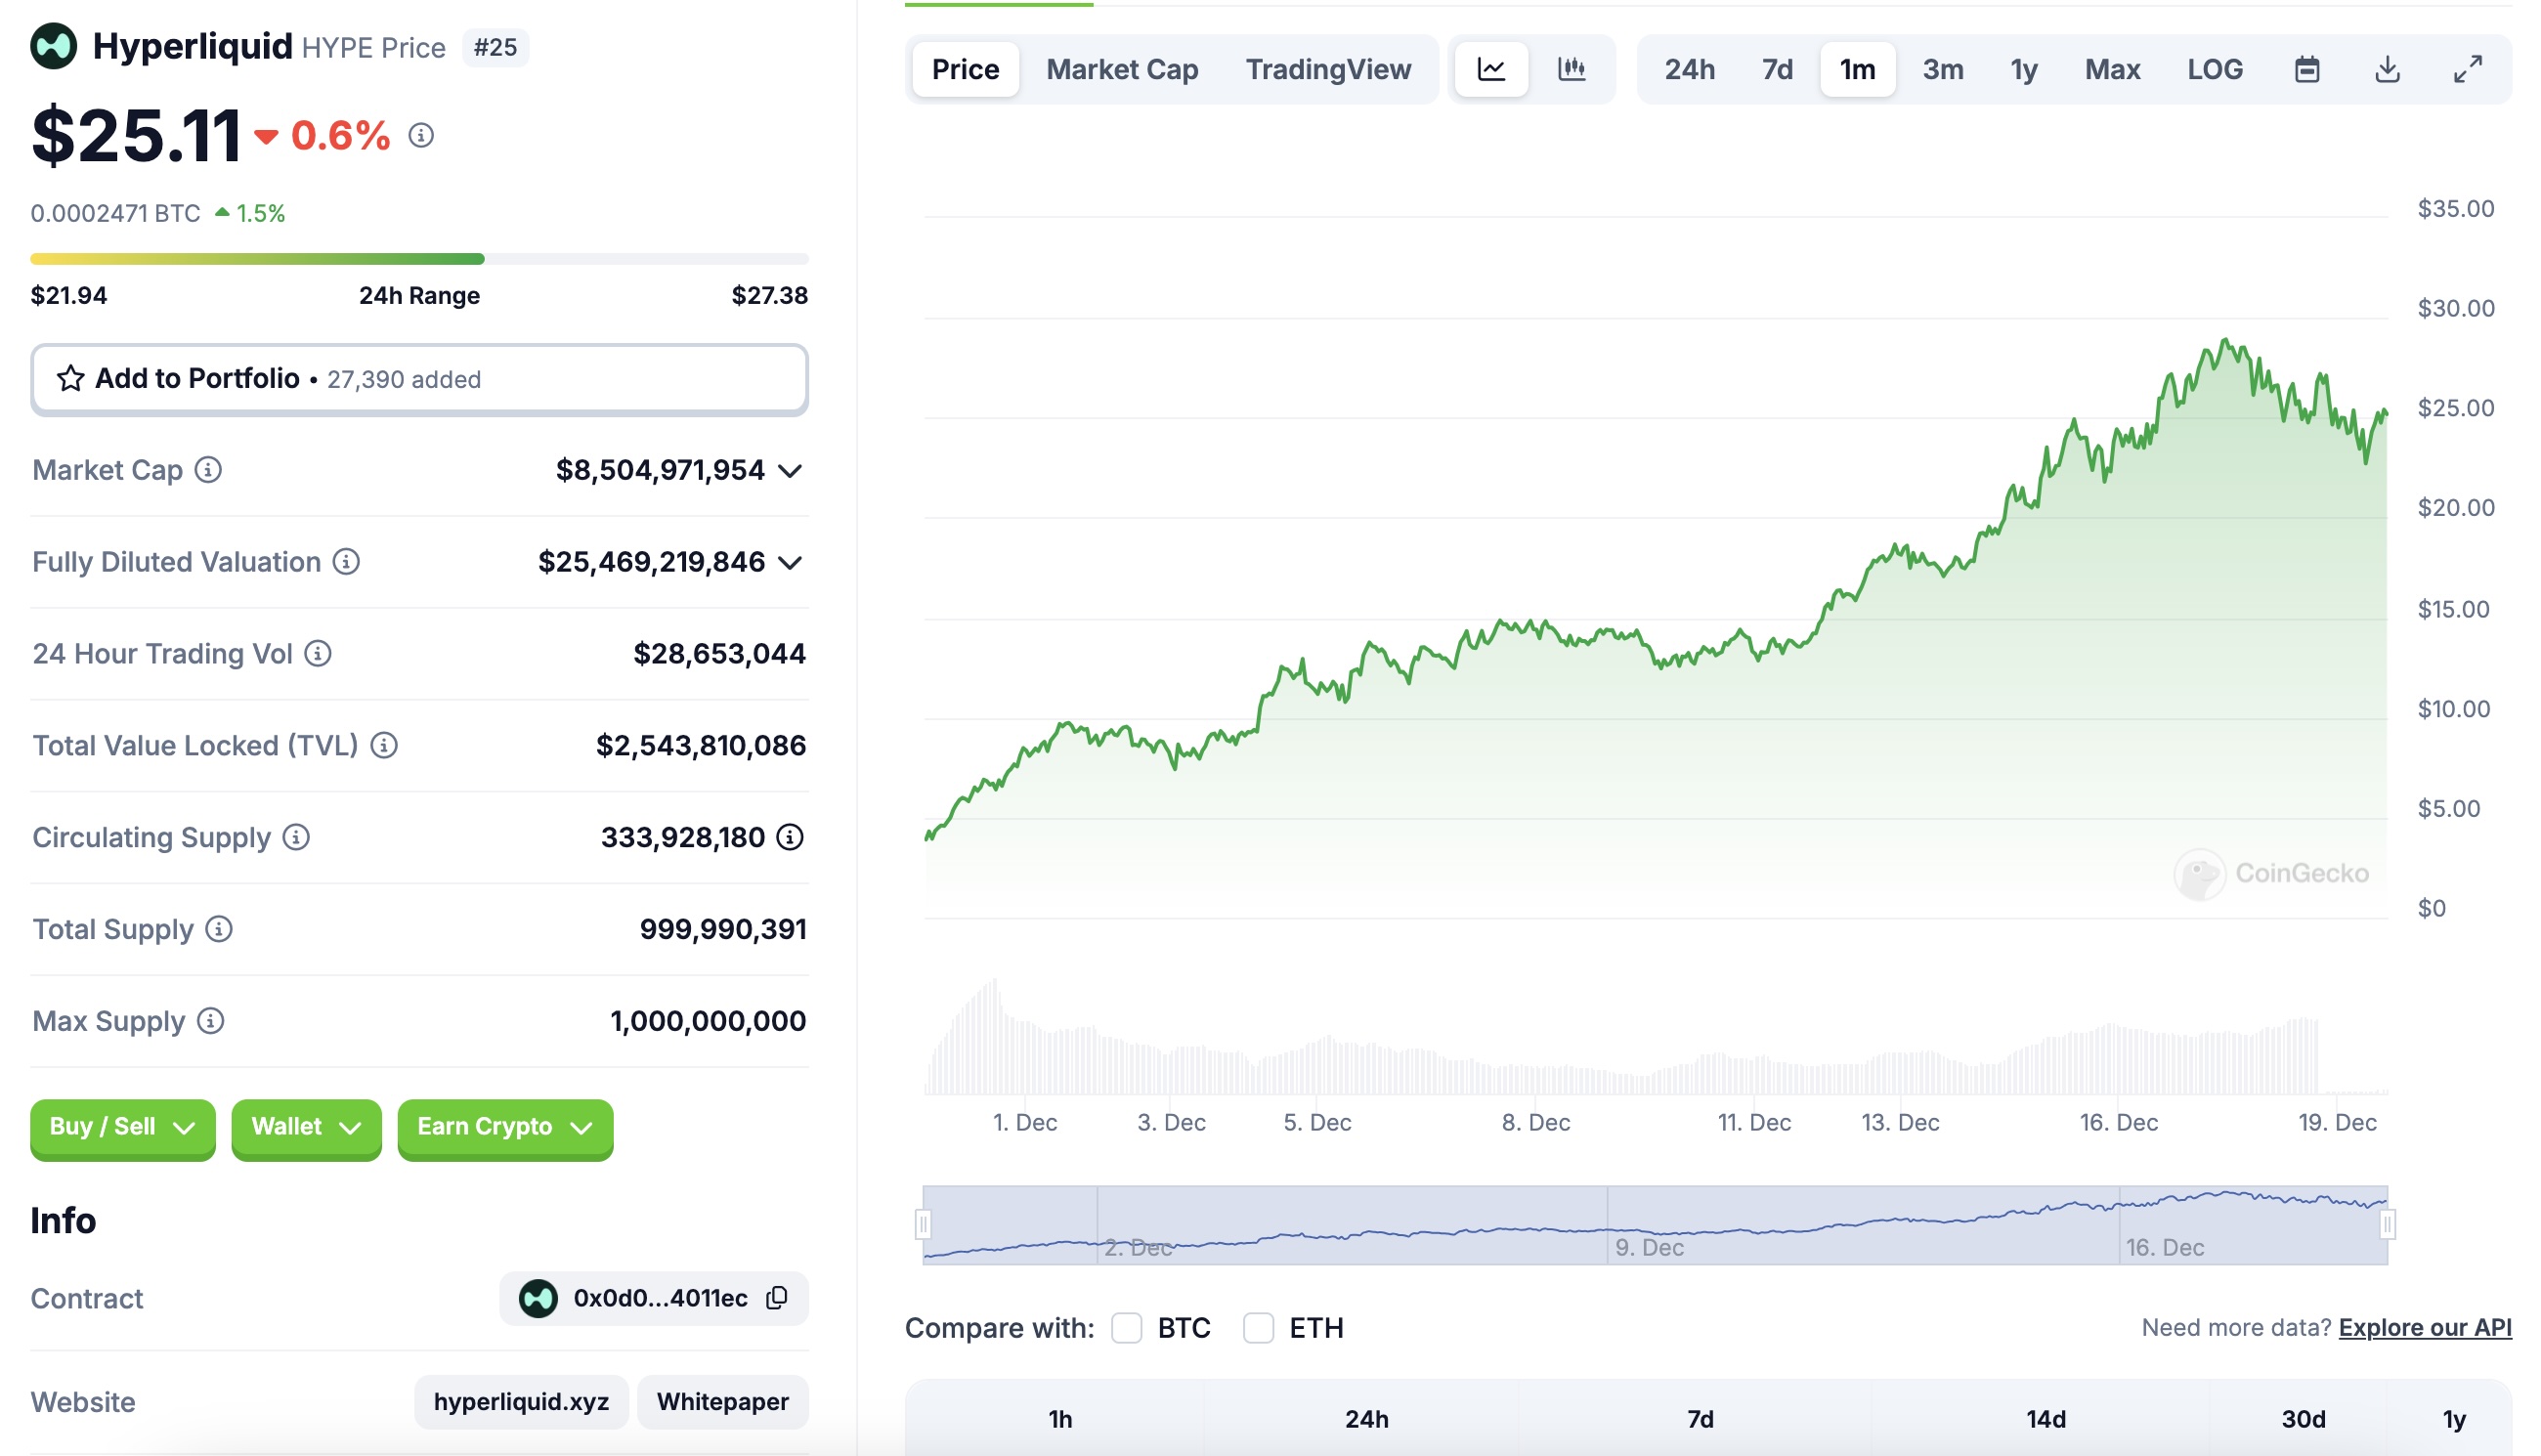Screen dimensions: 2541x1456
Task: Open hyperliquid.xyz website link
Action: 521,1402
